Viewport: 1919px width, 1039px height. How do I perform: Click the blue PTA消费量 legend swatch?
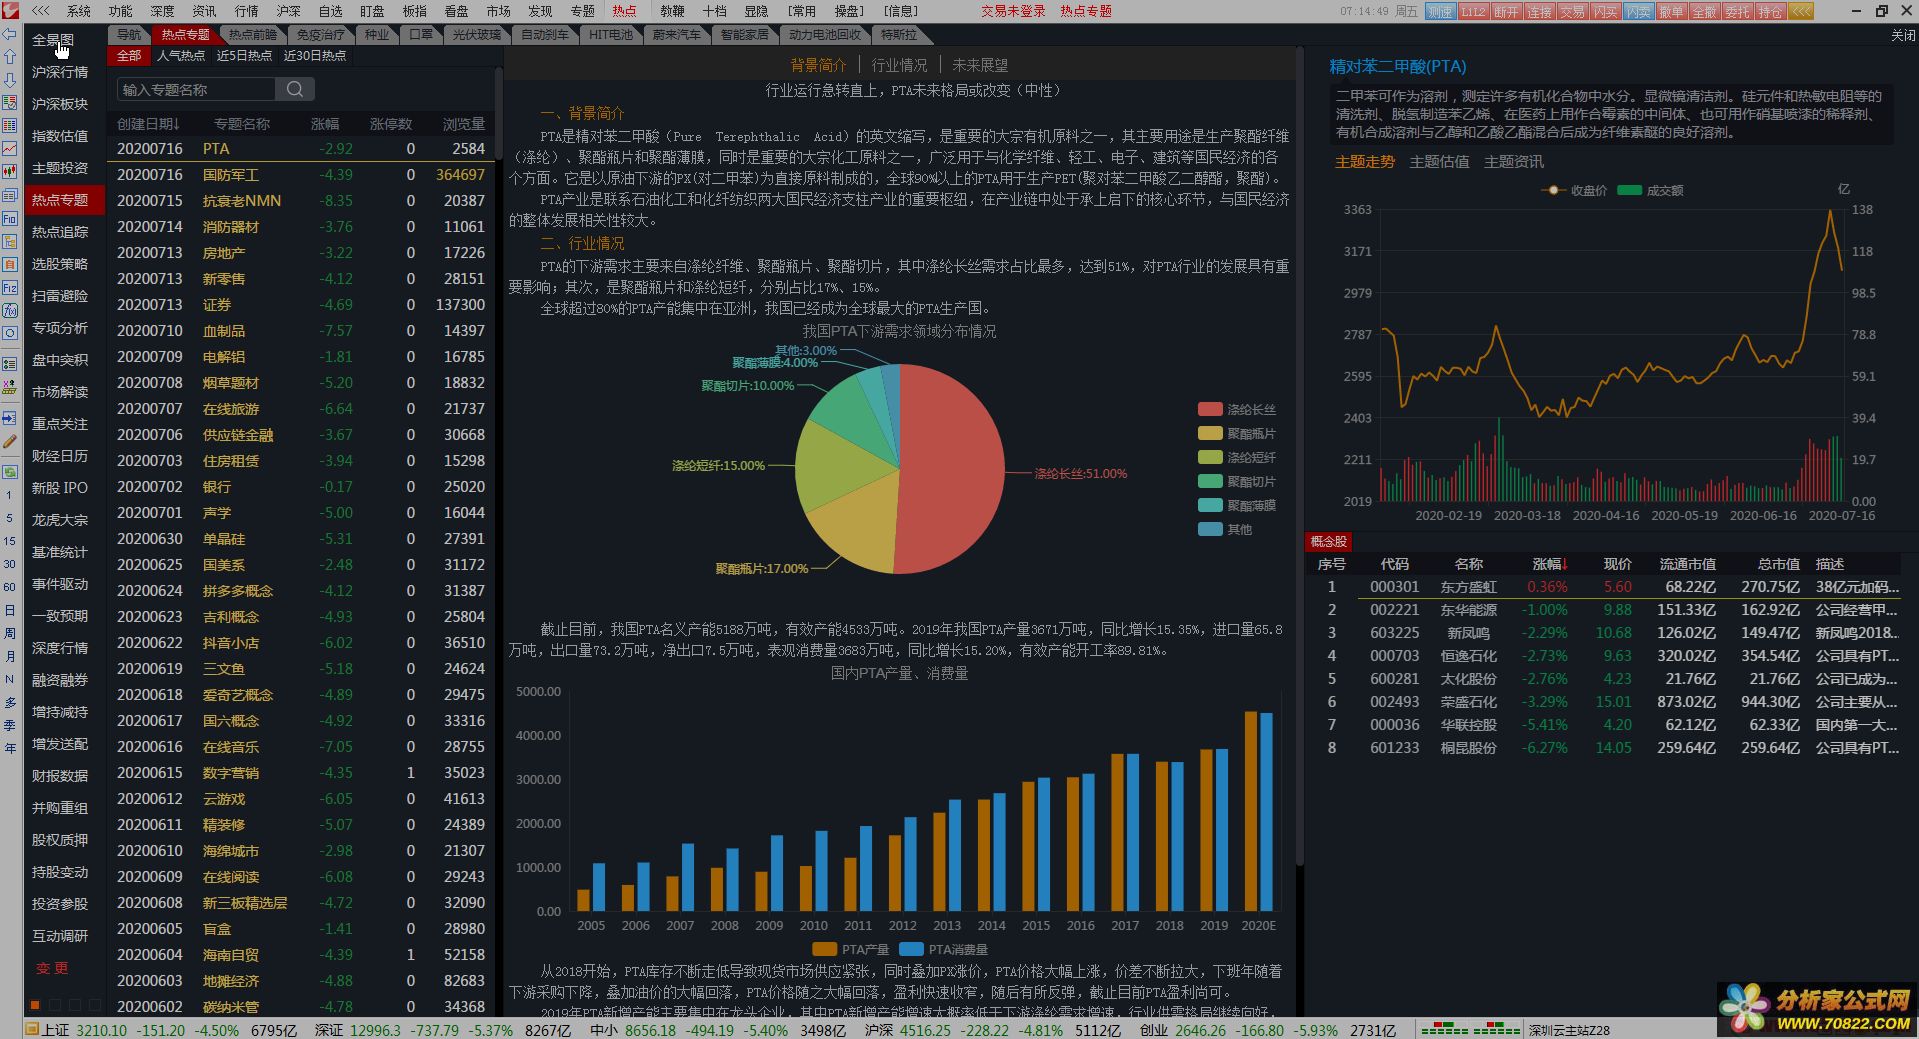coord(911,949)
